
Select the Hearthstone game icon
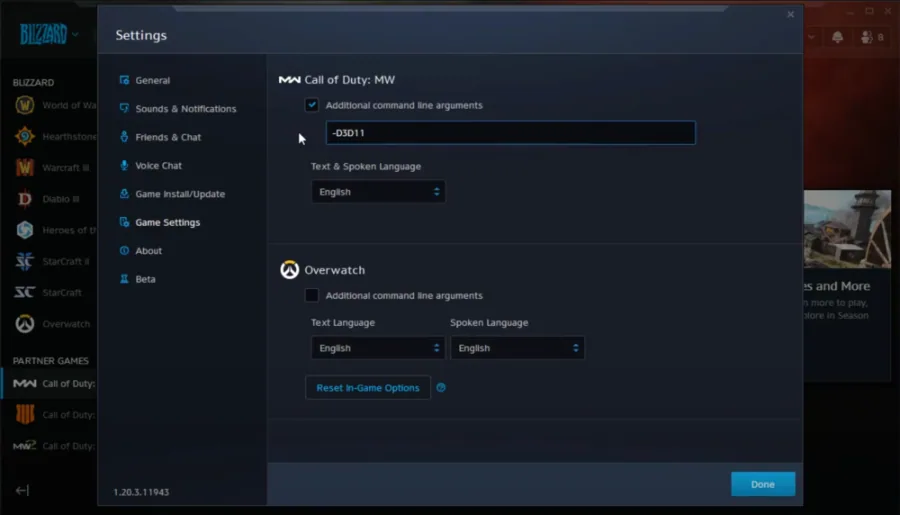click(25, 136)
